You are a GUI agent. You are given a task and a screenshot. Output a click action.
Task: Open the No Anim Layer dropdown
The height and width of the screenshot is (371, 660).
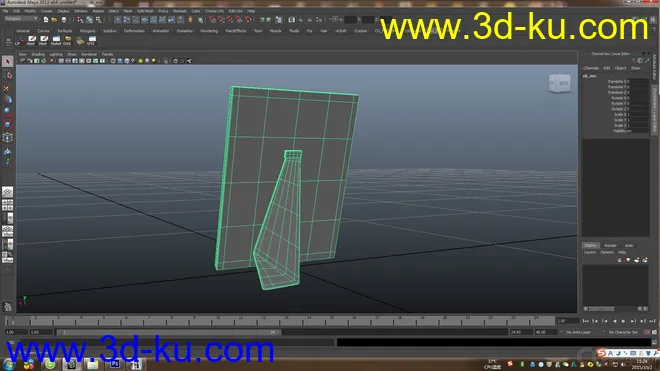[x=580, y=332]
